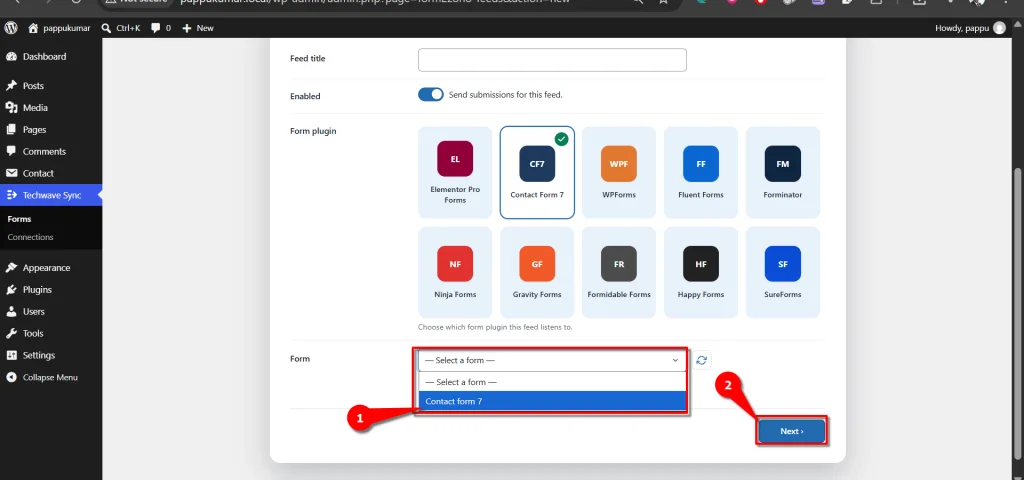Toggle the Enabled feed switch
The height and width of the screenshot is (480, 1024).
[x=430, y=95]
